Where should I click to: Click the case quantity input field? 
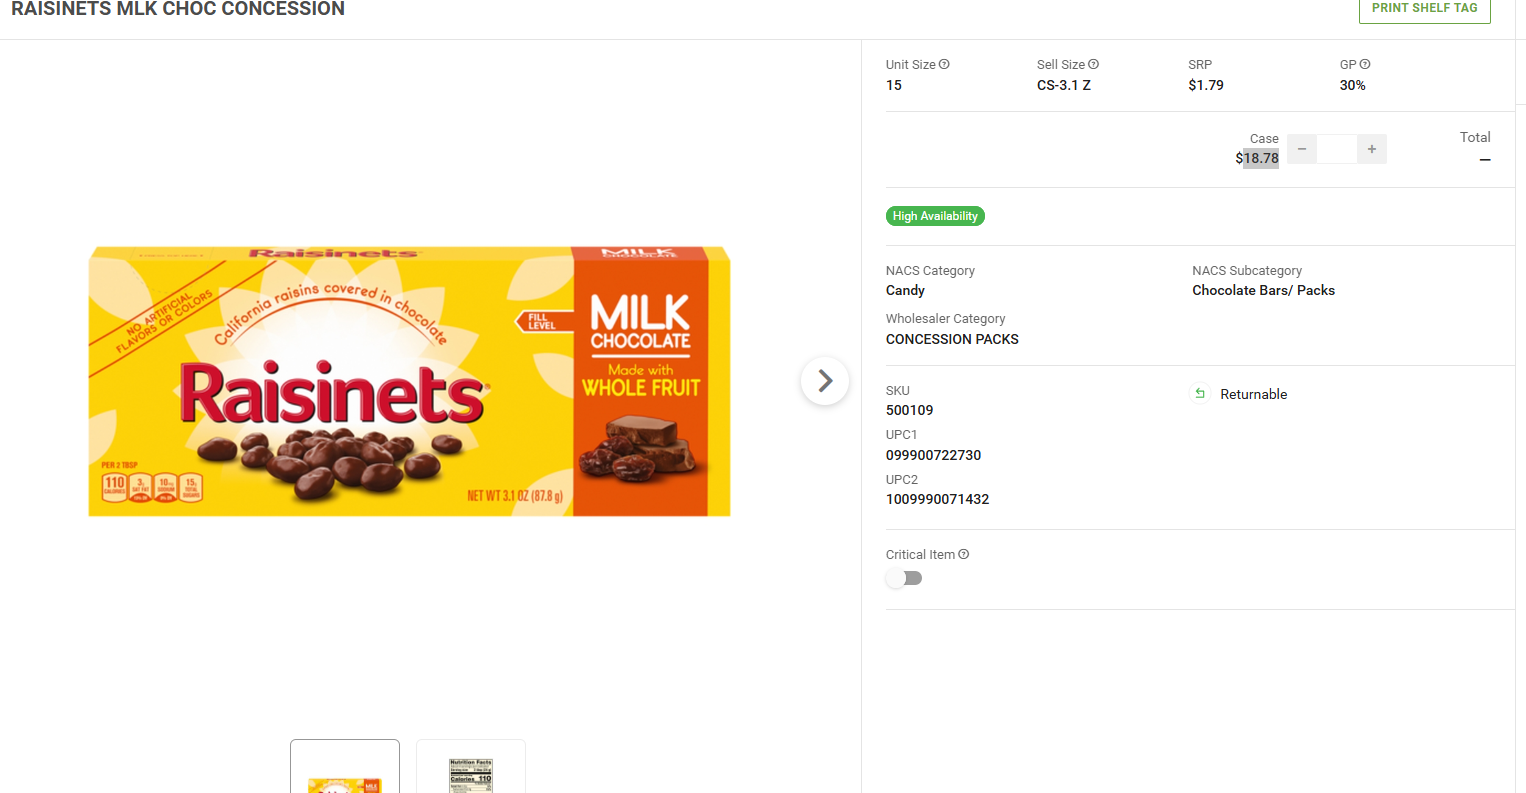1337,149
